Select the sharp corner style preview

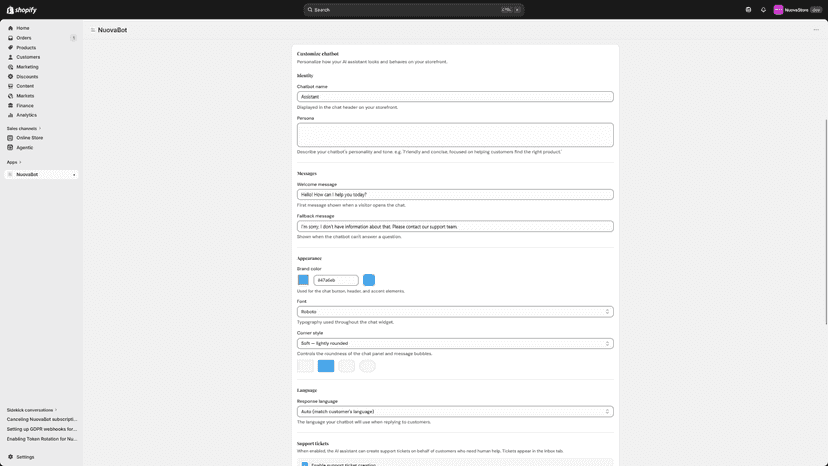[x=305, y=366]
